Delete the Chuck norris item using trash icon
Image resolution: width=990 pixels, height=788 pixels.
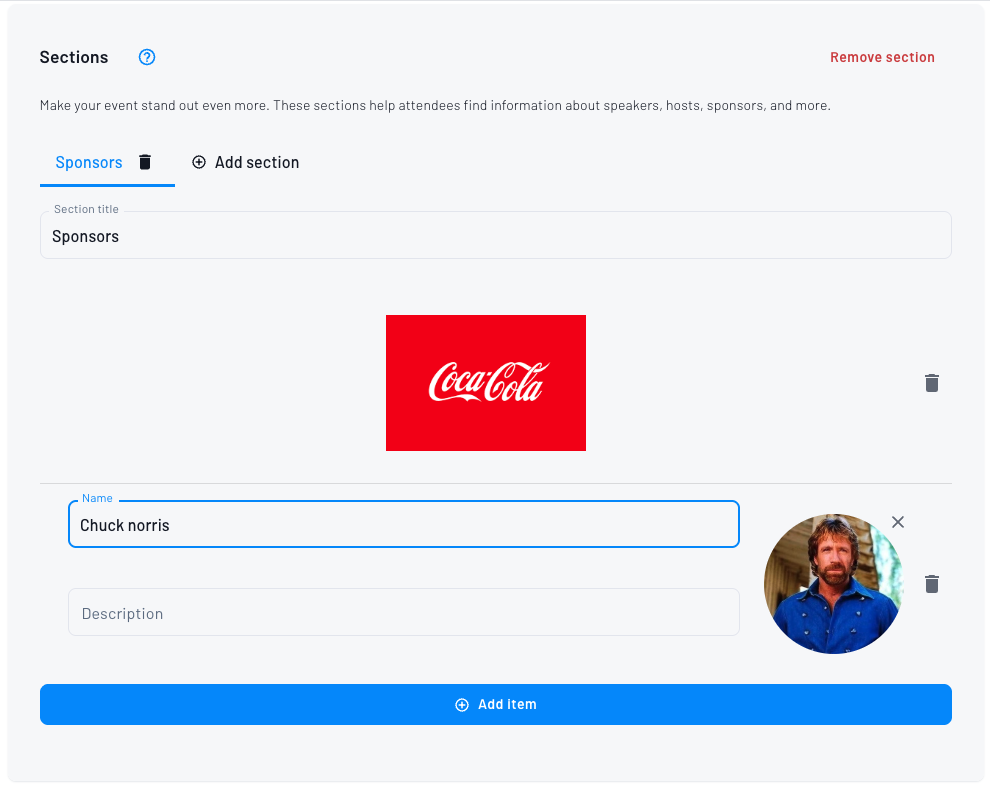point(932,584)
